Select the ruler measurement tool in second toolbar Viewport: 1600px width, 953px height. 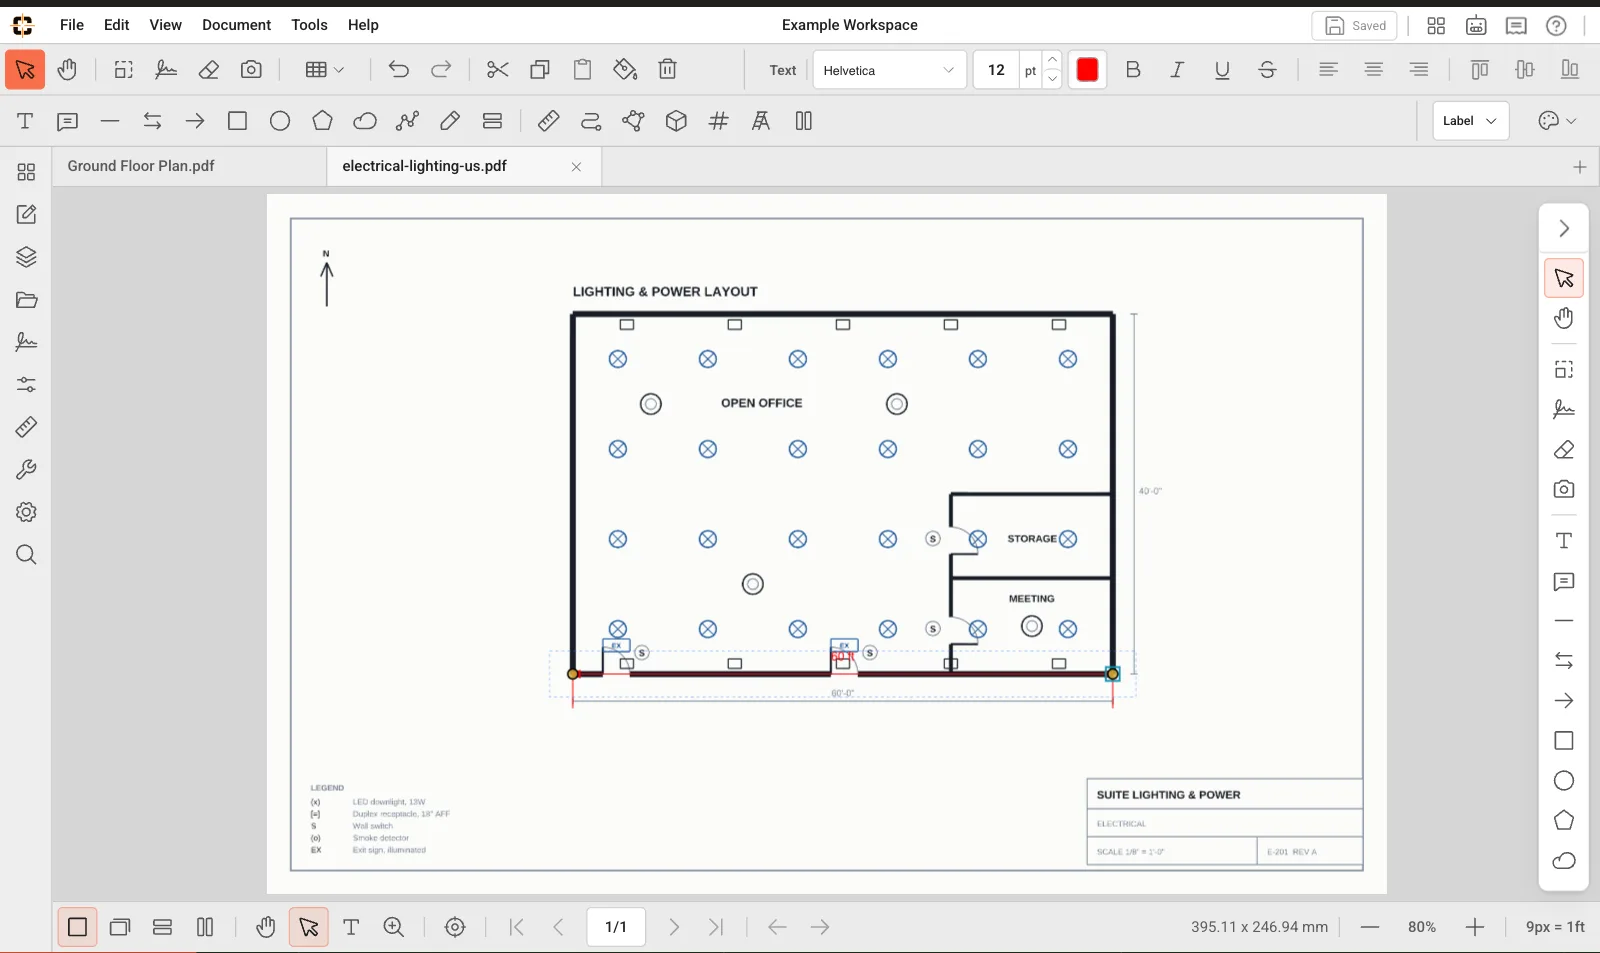(548, 121)
